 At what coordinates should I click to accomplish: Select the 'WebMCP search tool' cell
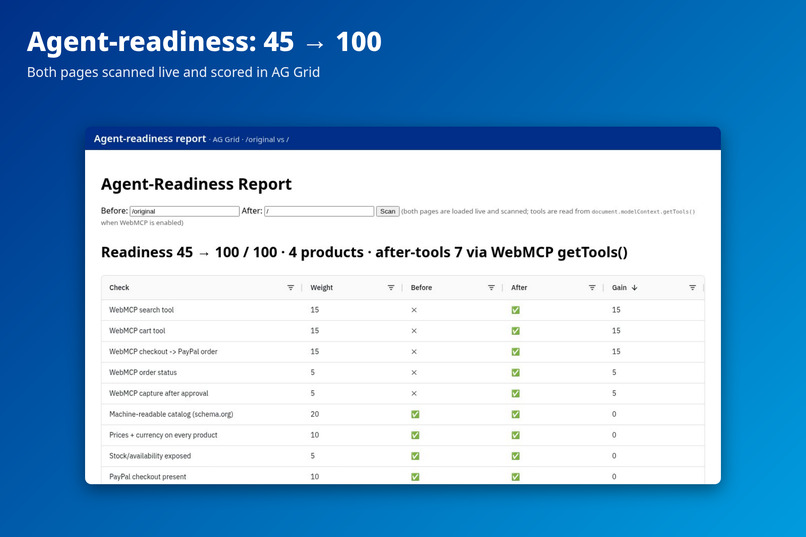pyautogui.click(x=141, y=310)
